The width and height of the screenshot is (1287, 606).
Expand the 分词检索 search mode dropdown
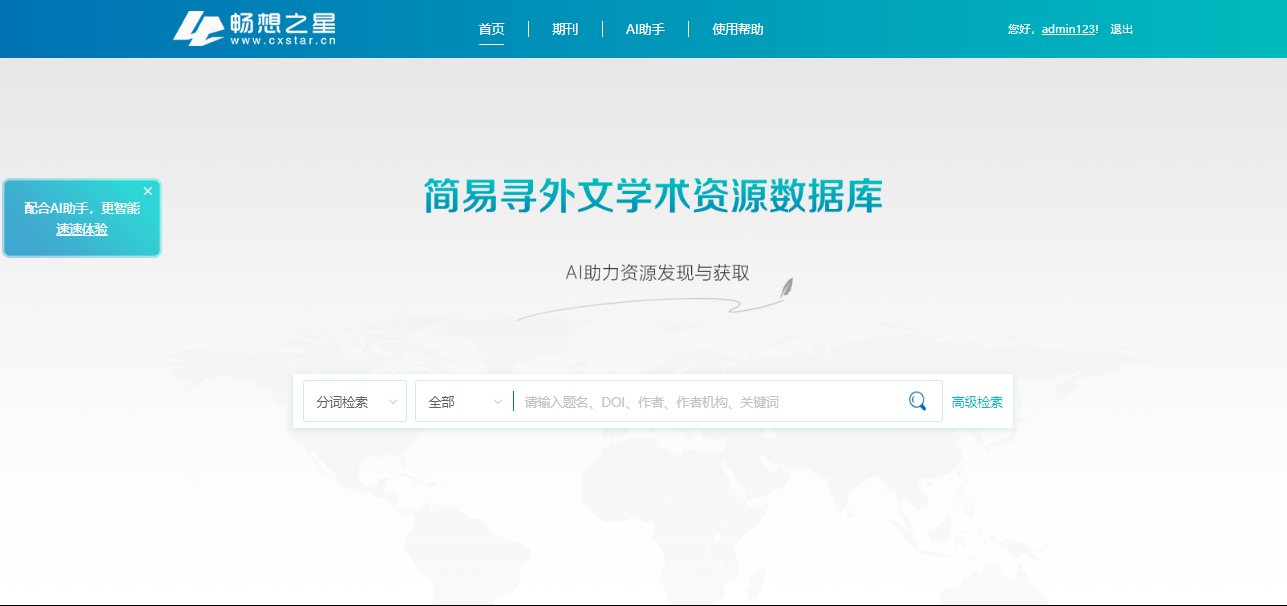pos(355,402)
